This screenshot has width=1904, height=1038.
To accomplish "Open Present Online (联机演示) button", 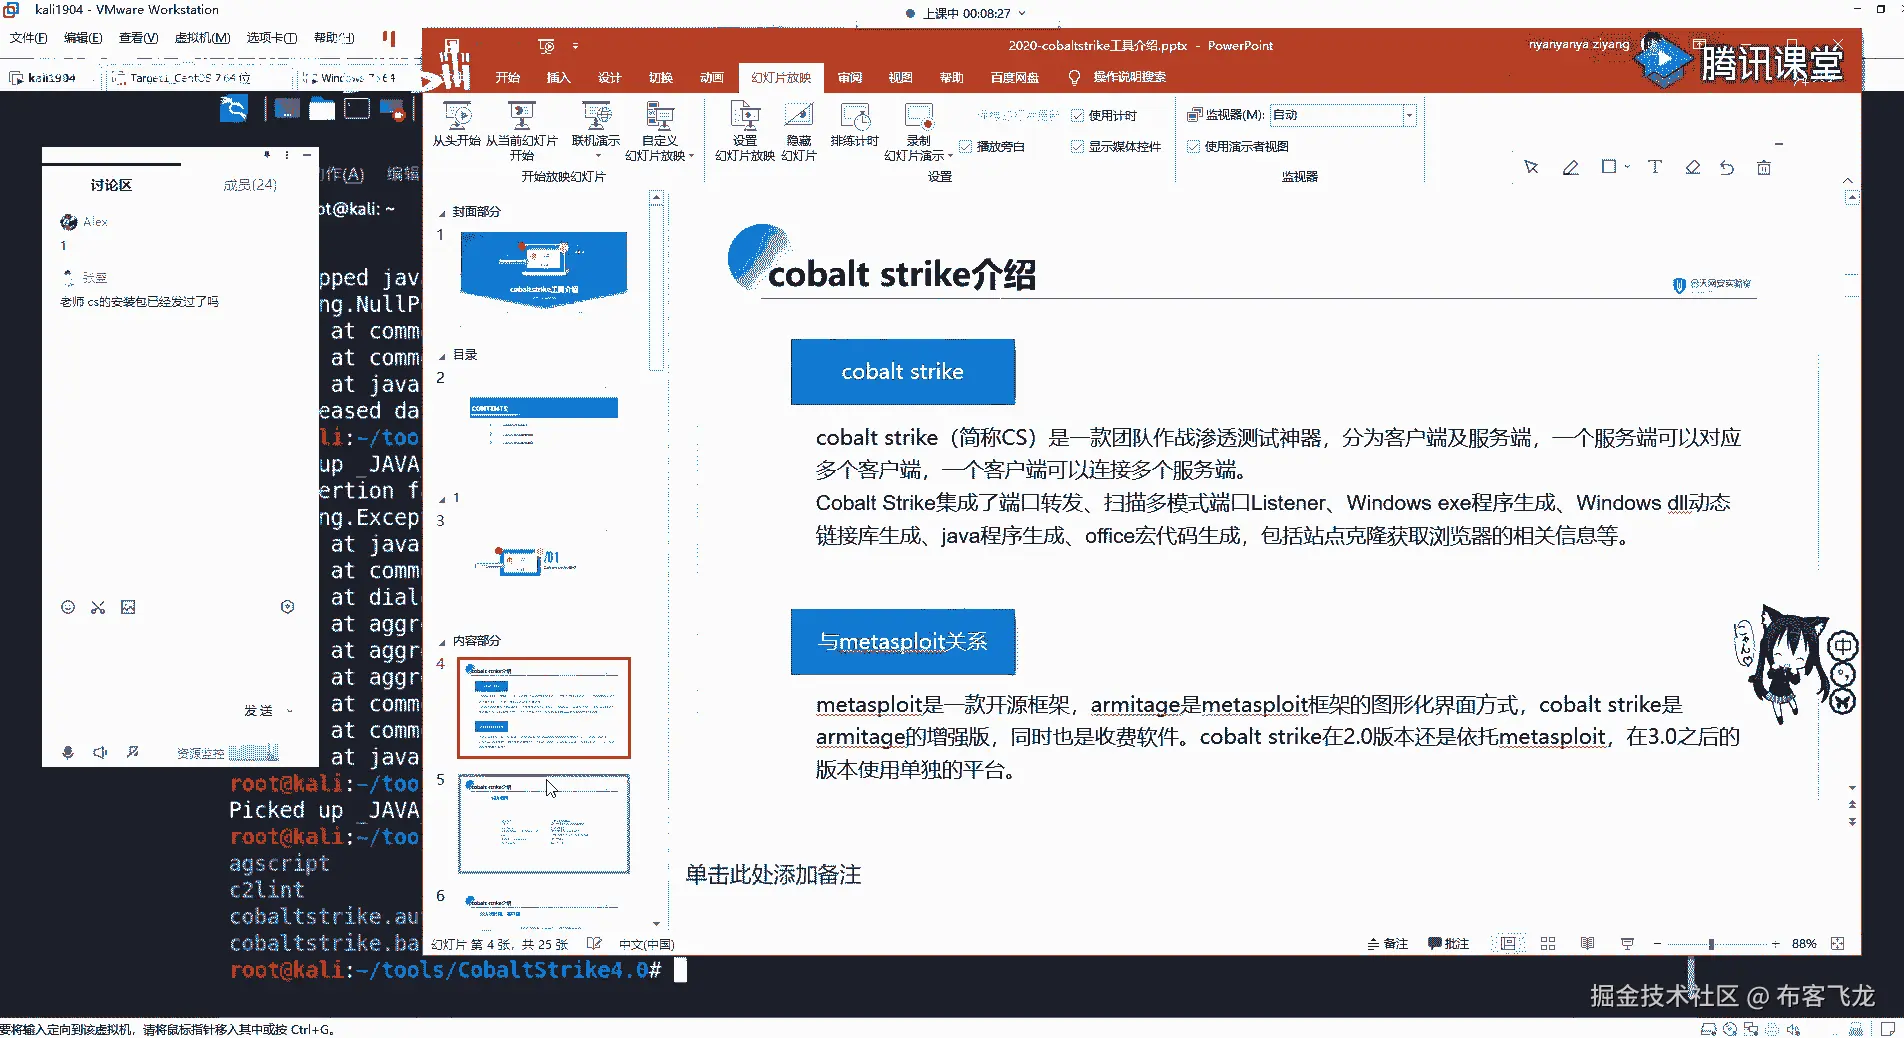I will pyautogui.click(x=596, y=128).
